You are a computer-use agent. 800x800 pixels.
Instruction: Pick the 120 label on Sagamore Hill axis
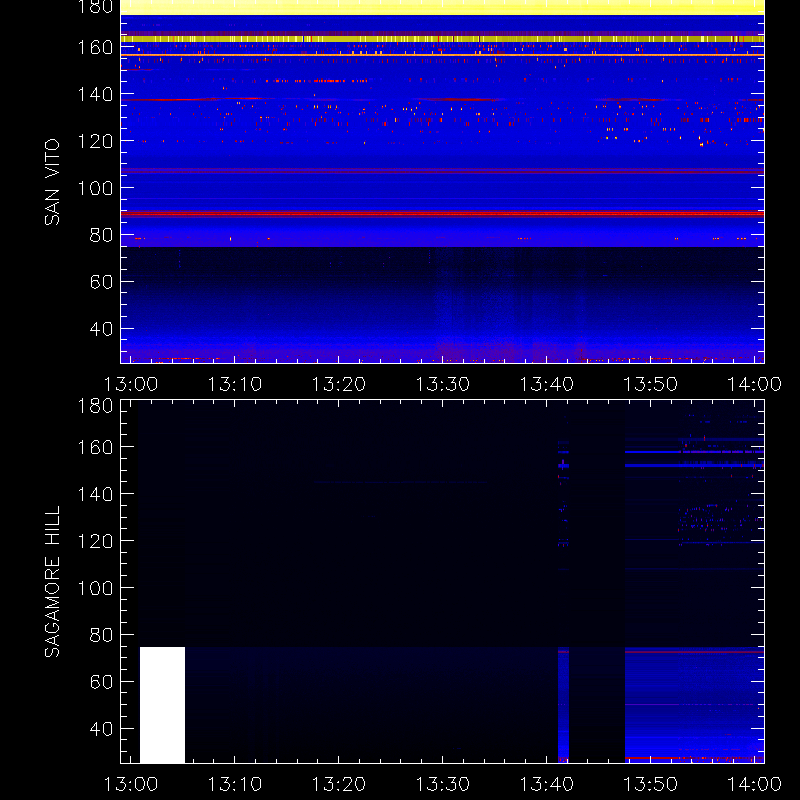tap(95, 541)
